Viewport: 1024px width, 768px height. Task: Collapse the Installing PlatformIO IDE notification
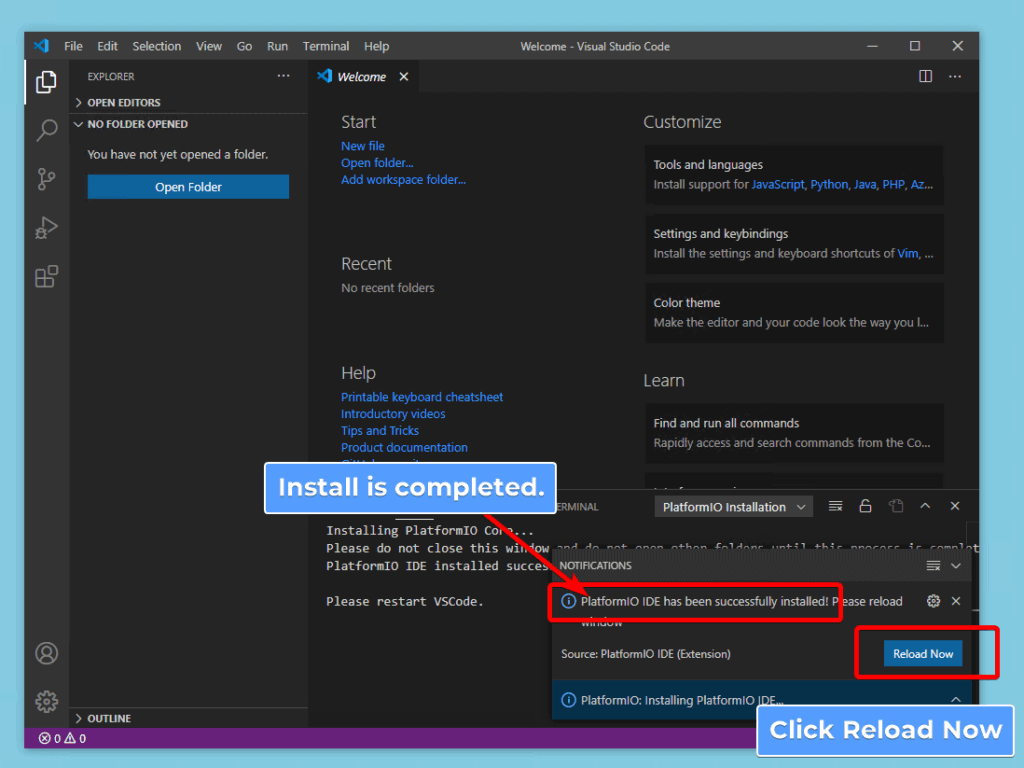click(x=956, y=700)
